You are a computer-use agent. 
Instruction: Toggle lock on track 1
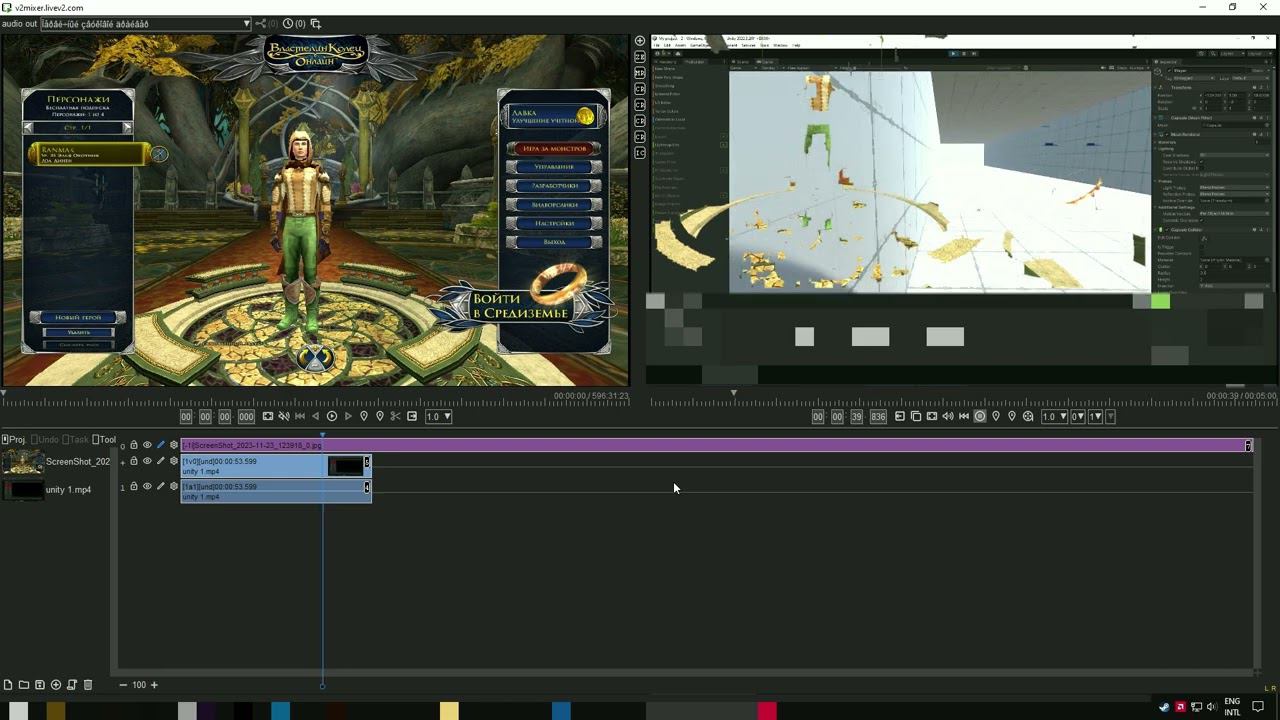[x=134, y=487]
